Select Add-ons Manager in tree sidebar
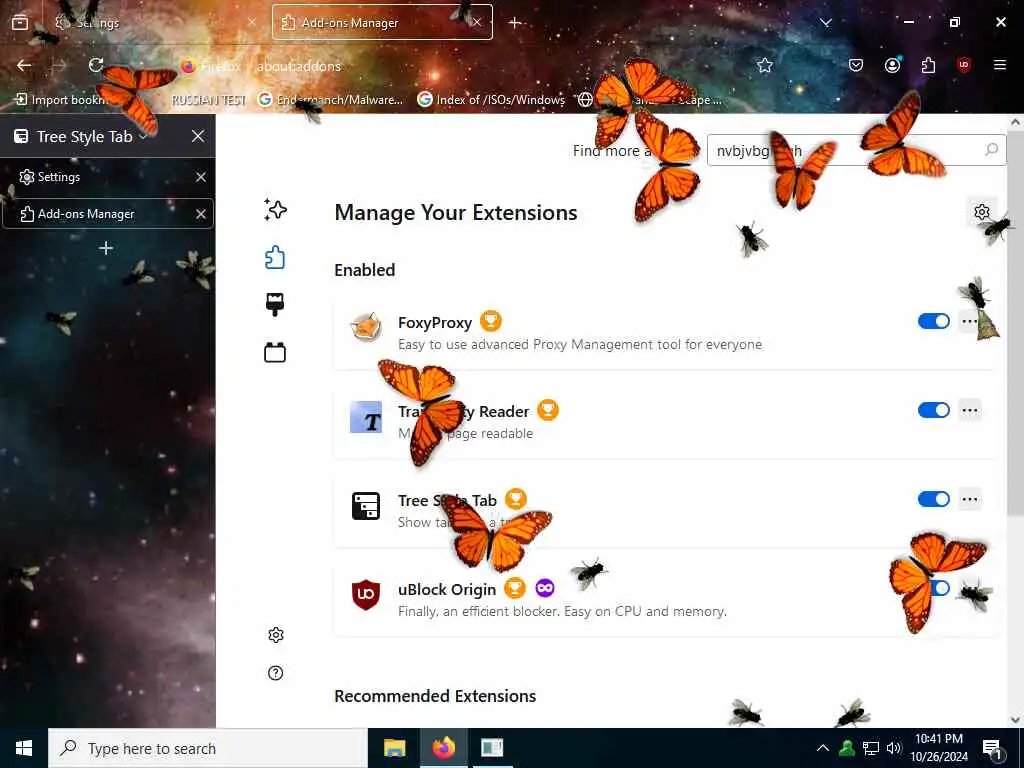The image size is (1024, 768). coord(108,214)
